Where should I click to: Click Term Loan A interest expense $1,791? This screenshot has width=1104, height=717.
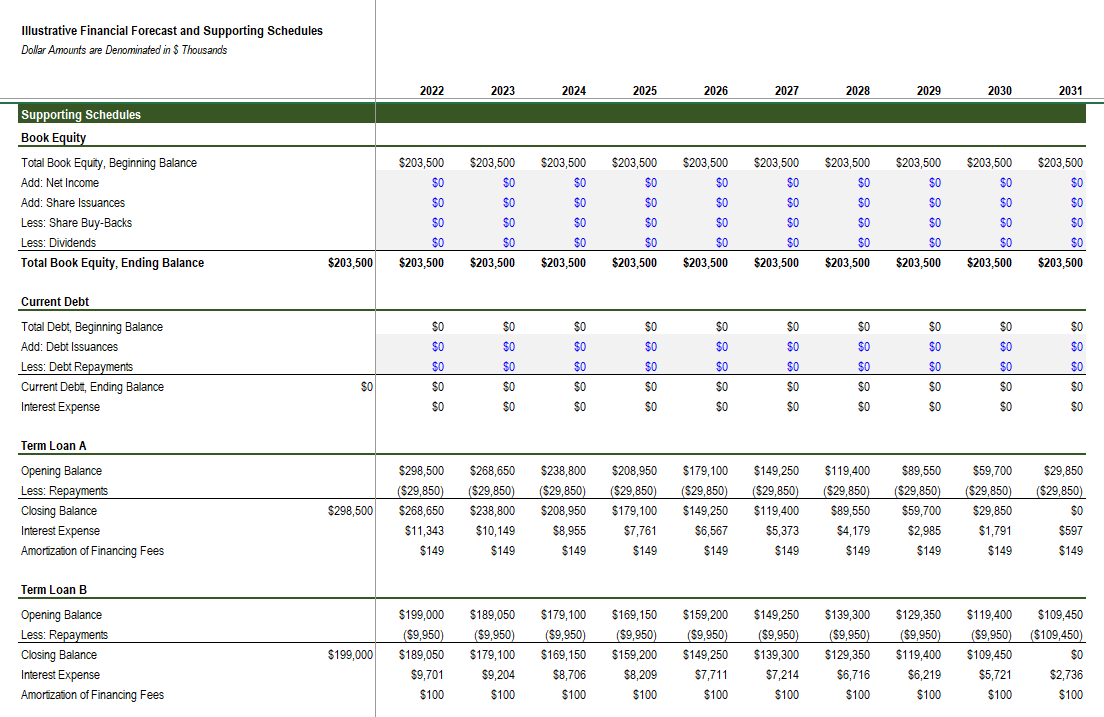pos(996,531)
